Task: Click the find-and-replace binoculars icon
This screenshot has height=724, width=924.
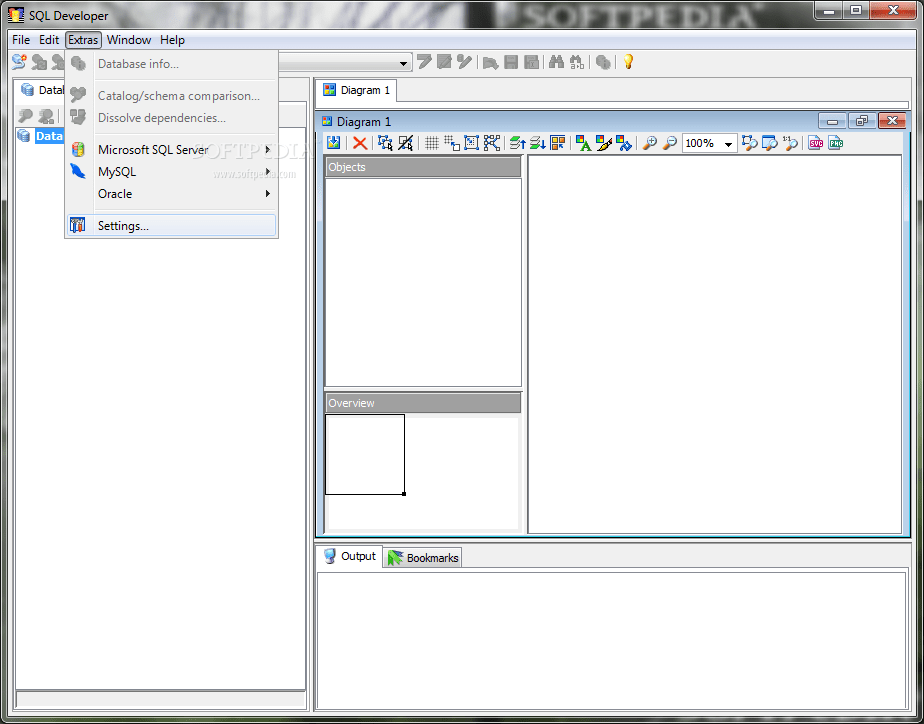Action: (577, 62)
